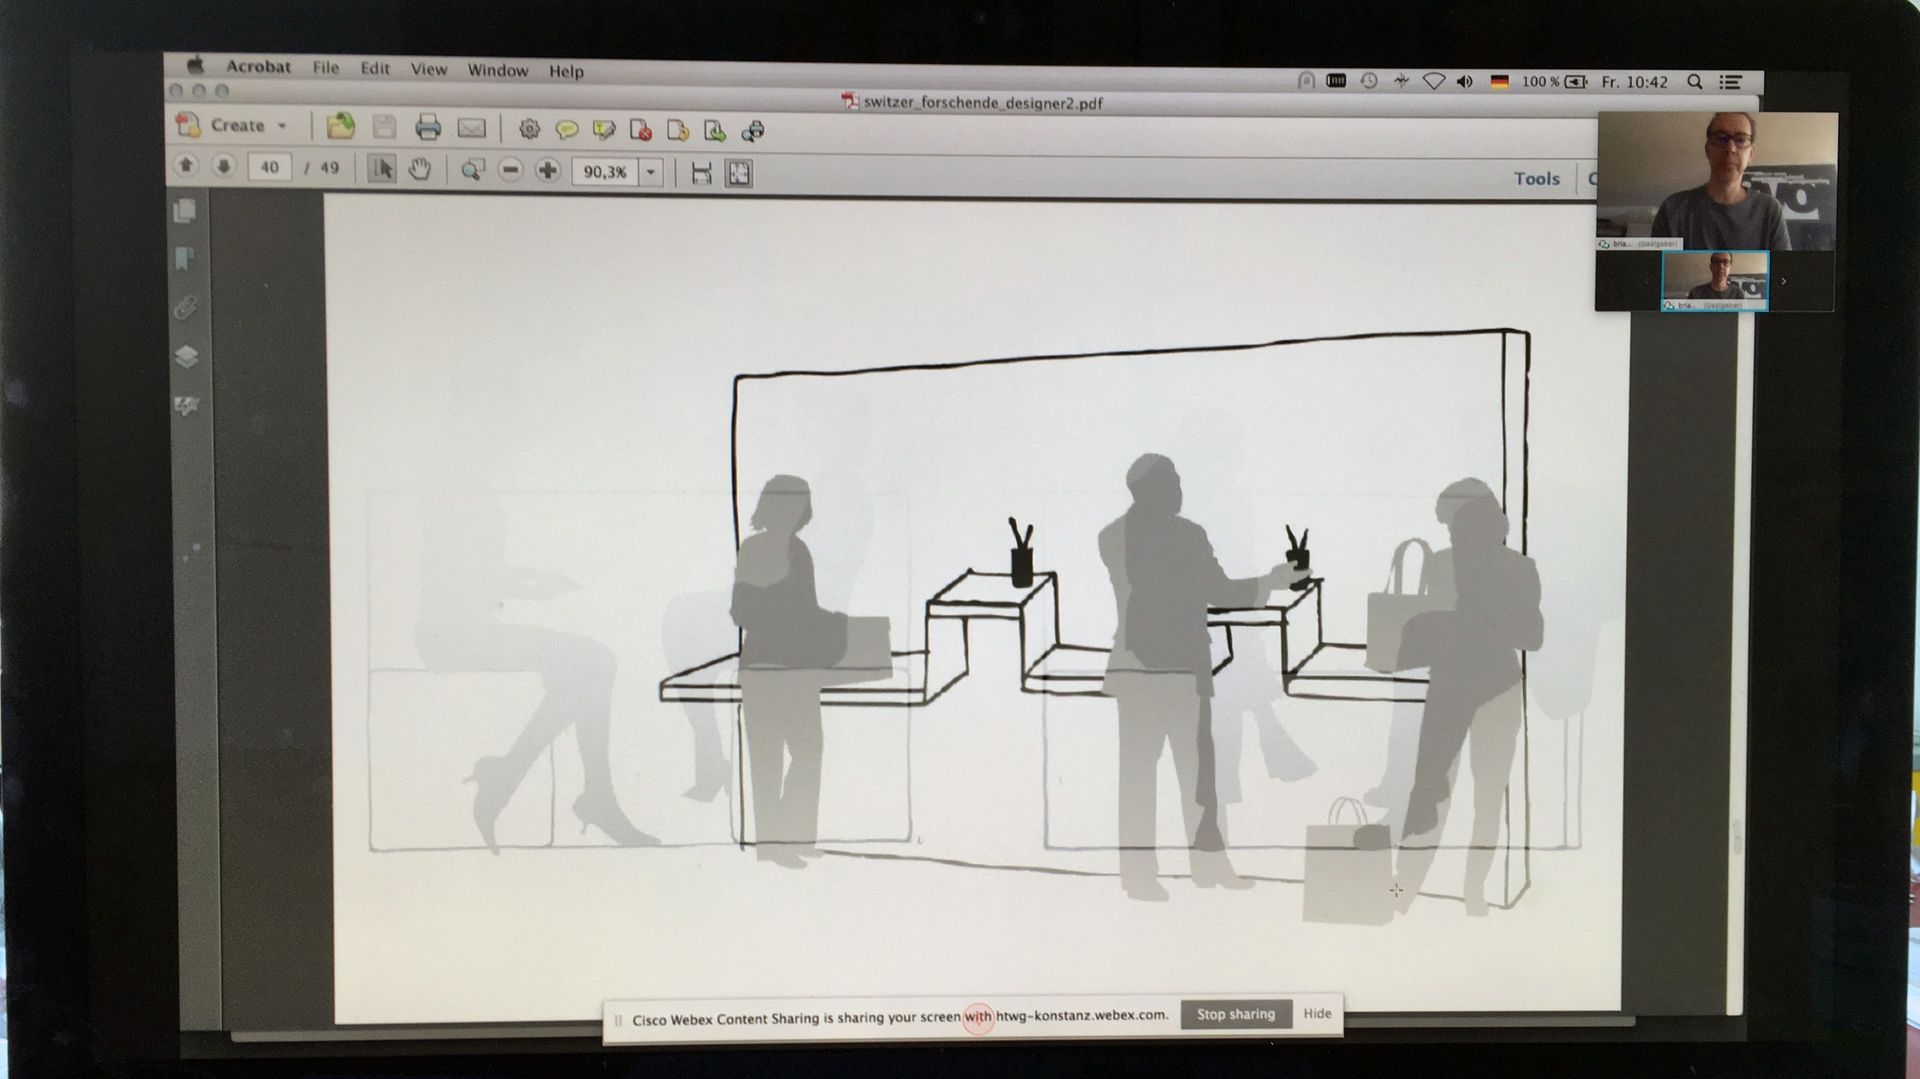1920x1079 pixels.
Task: Open the Window menu
Action: (498, 71)
